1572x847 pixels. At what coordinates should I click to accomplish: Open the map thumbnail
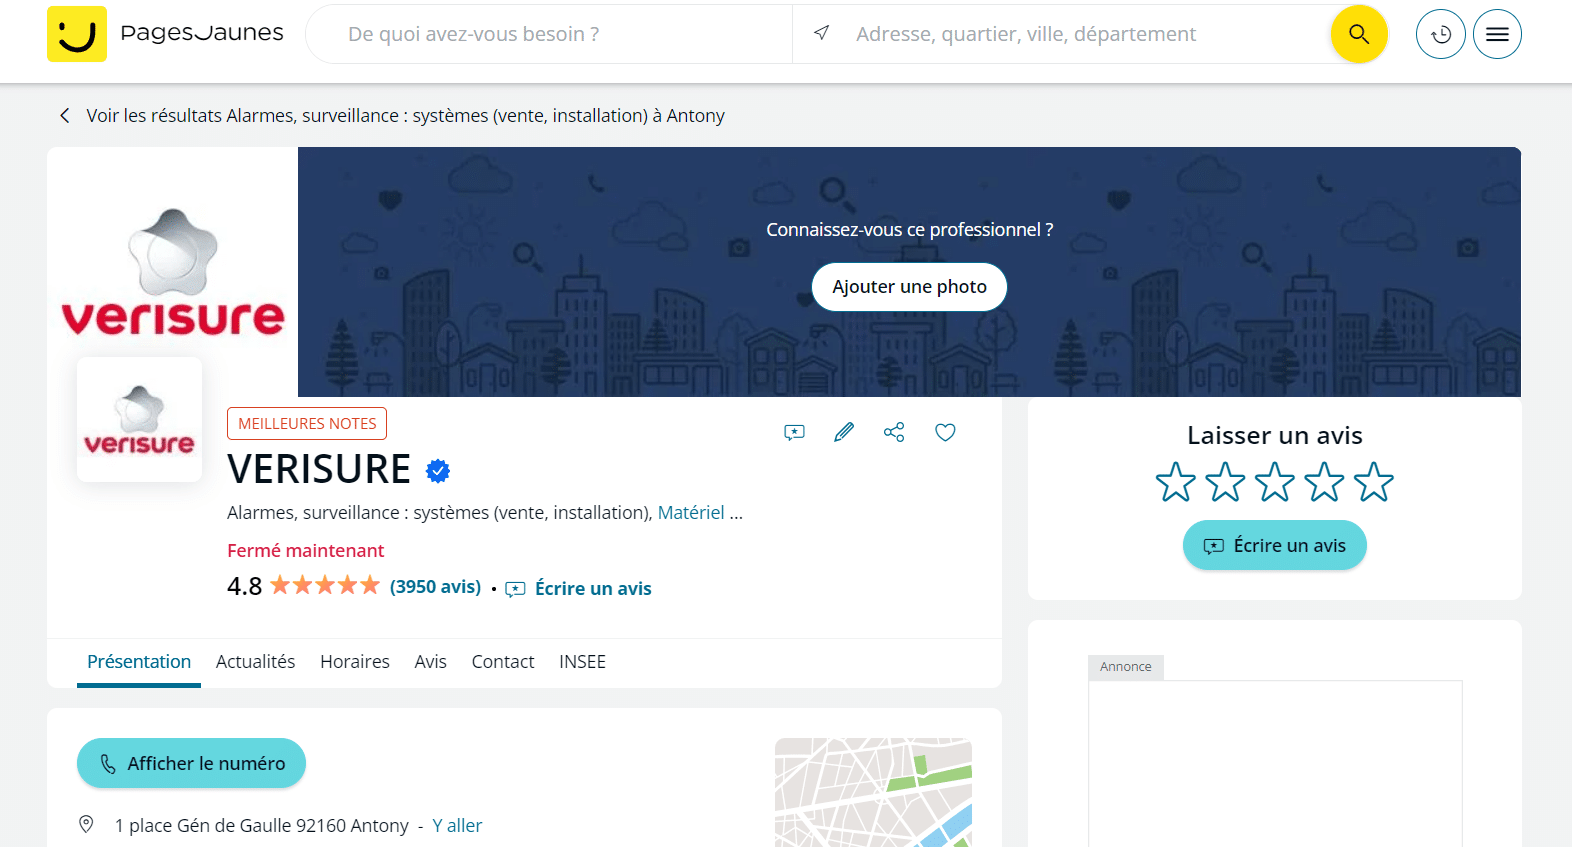point(873,792)
